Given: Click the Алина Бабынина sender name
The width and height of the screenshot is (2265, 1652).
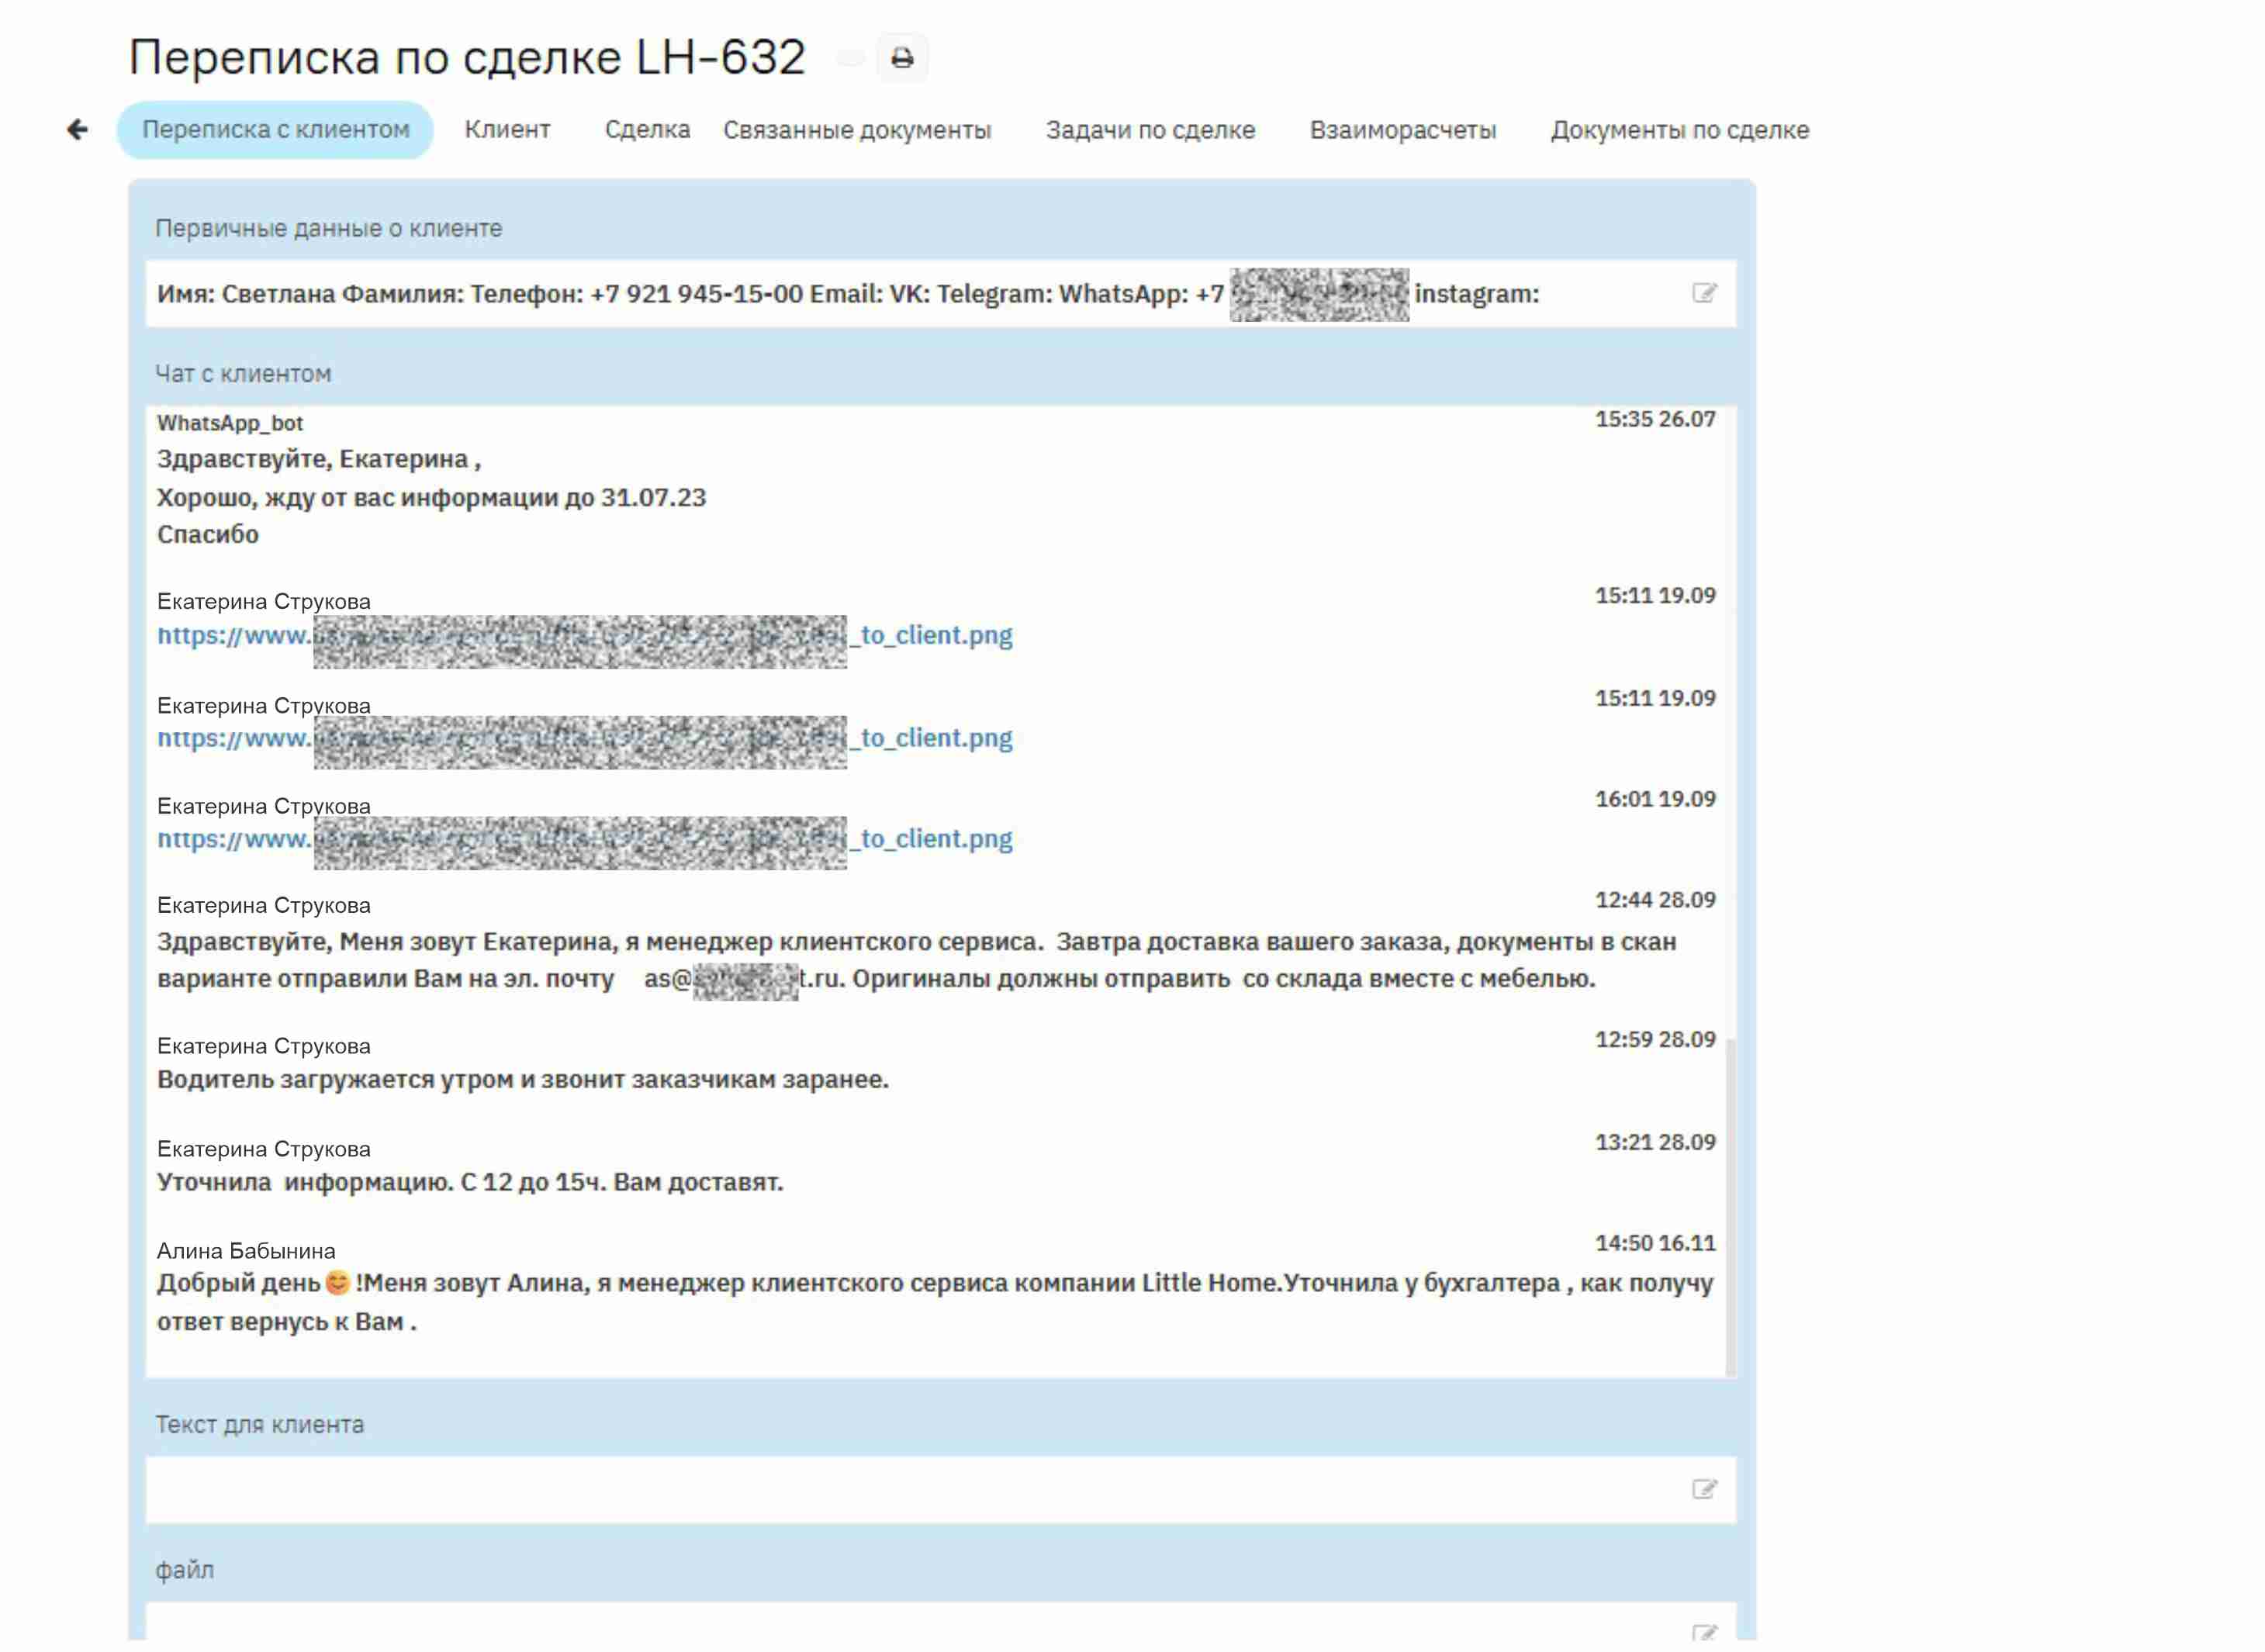Looking at the screenshot, I should pos(246,1251).
